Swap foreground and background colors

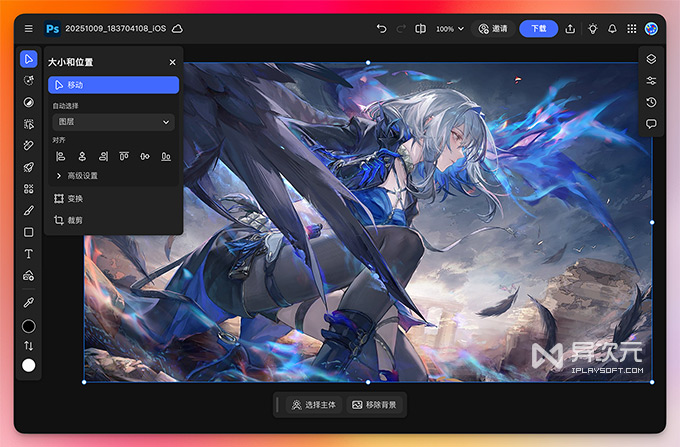29,346
